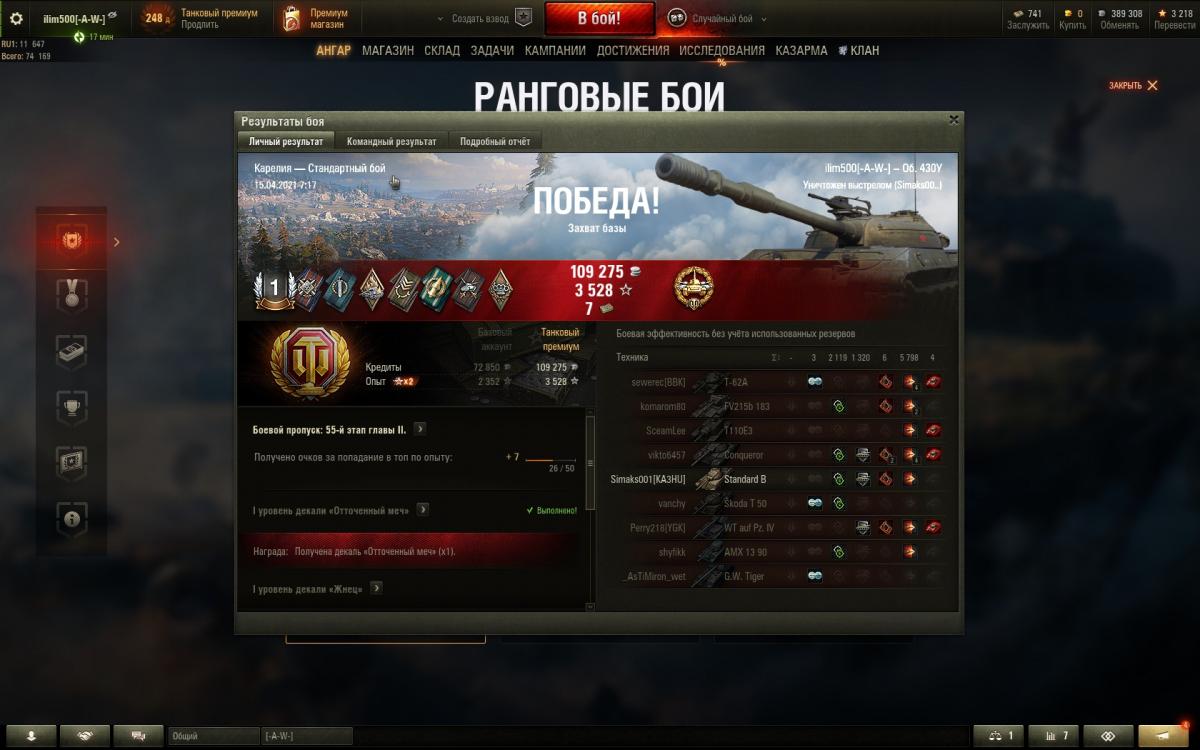
Task: Open the info sidebar icon
Action: tap(72, 519)
